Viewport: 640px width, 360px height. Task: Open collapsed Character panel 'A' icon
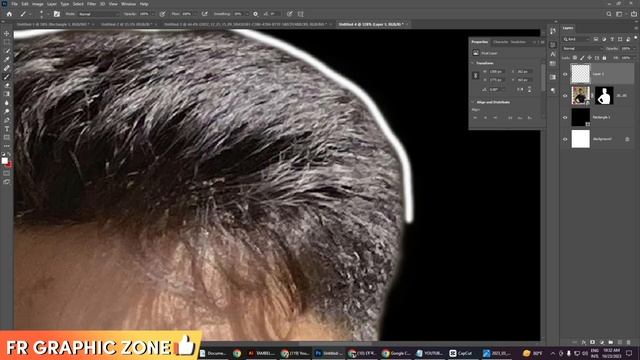coord(553,54)
